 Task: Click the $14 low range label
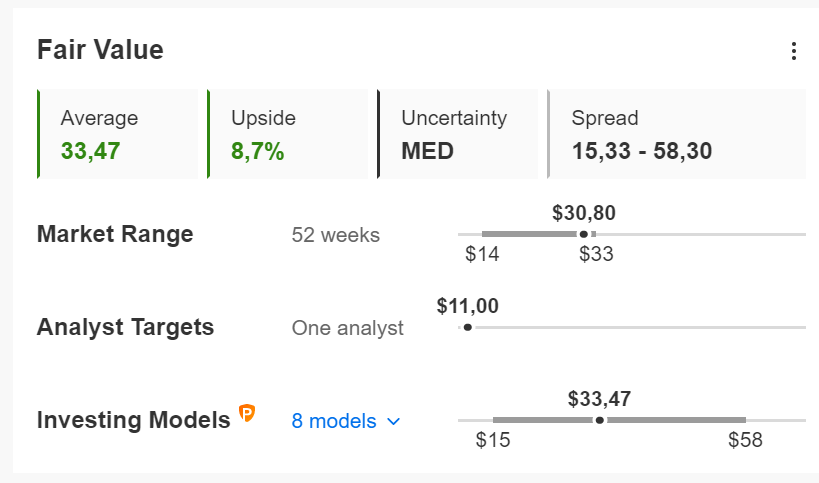pos(482,254)
